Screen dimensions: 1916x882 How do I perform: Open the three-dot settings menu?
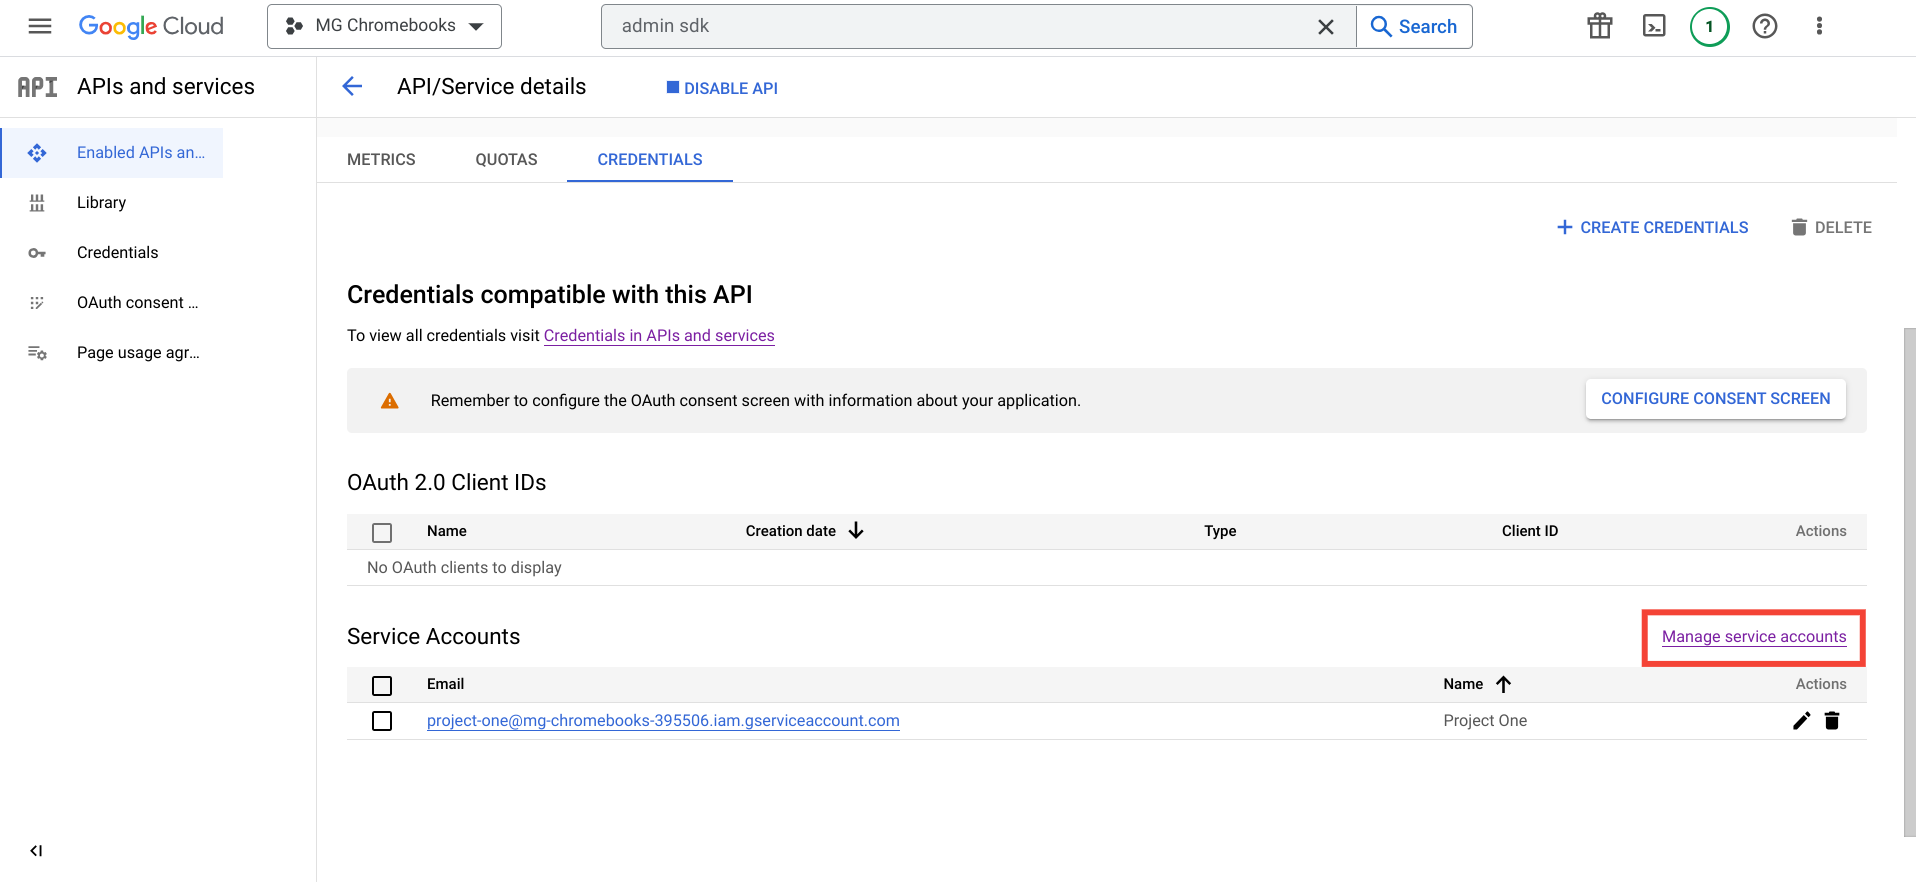(1819, 26)
